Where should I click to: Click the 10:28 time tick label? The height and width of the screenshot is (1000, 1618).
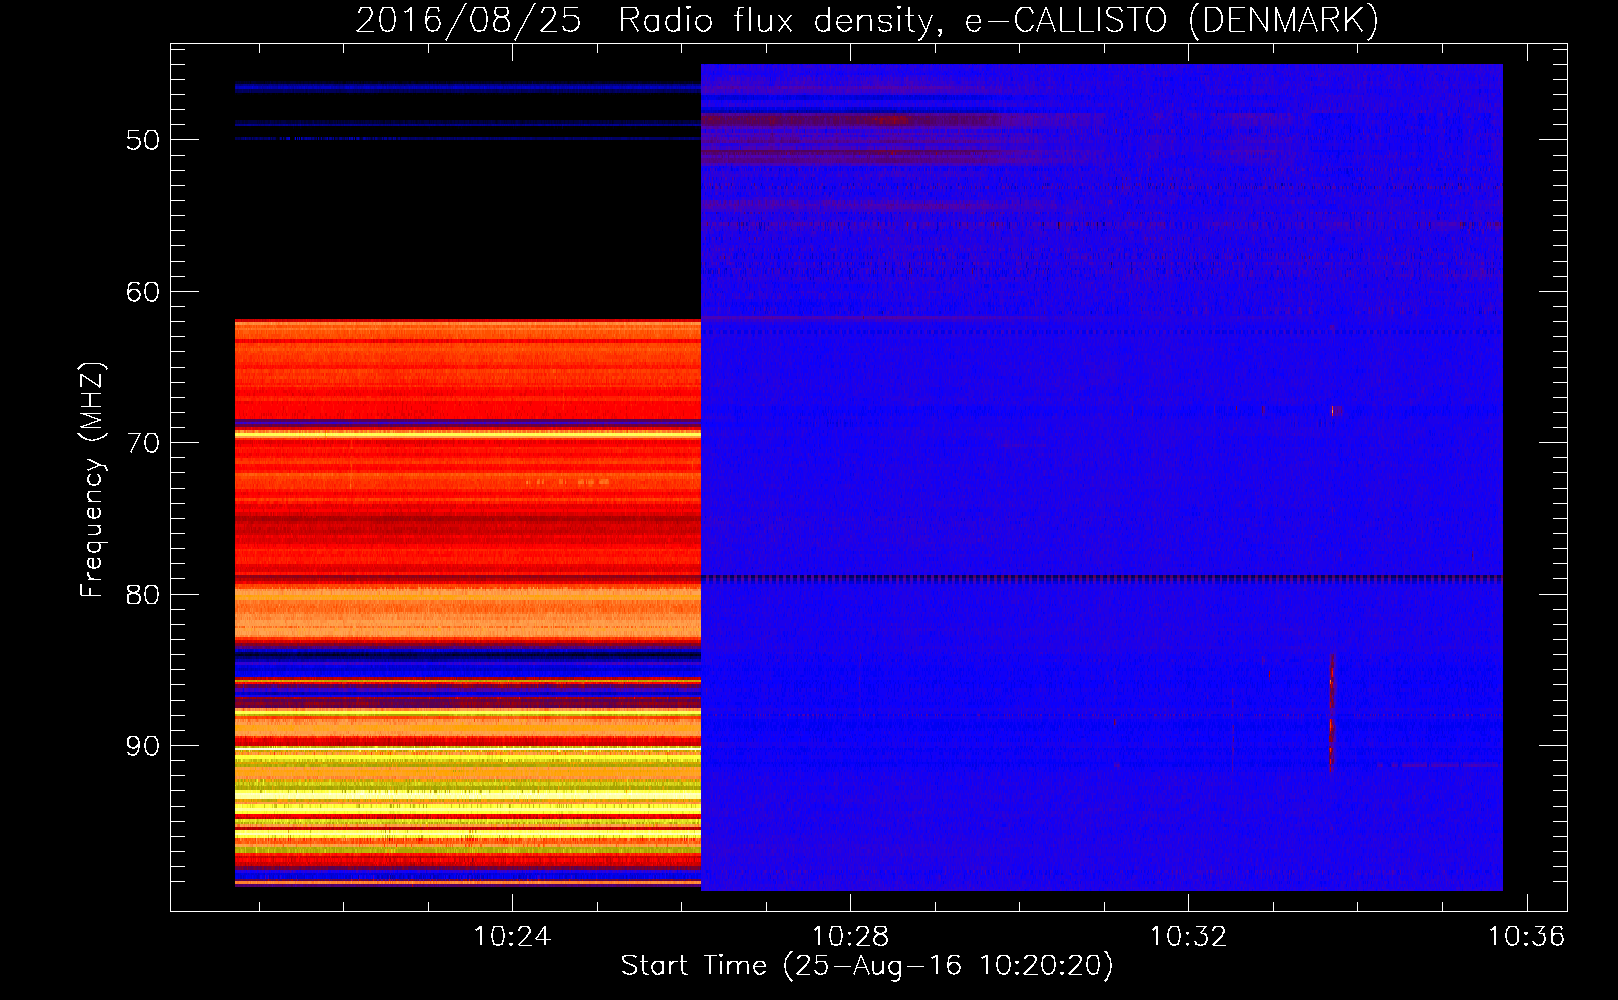coord(850,936)
